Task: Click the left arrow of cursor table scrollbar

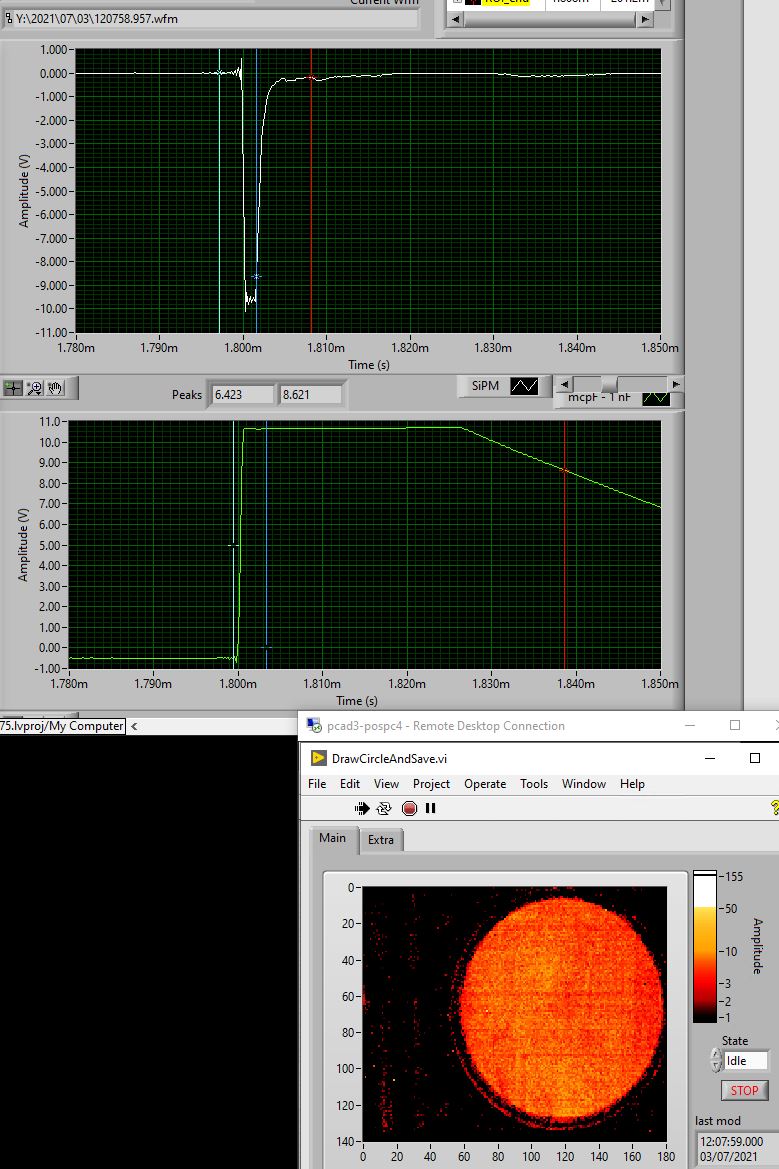Action: click(457, 19)
